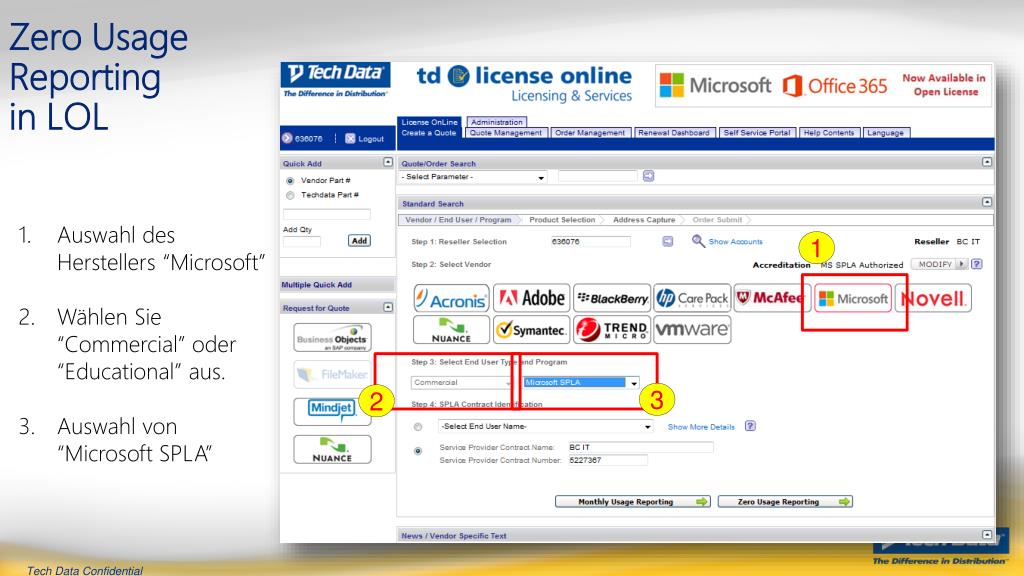Open Business Objects request for quote
The height and width of the screenshot is (576, 1024).
(332, 338)
